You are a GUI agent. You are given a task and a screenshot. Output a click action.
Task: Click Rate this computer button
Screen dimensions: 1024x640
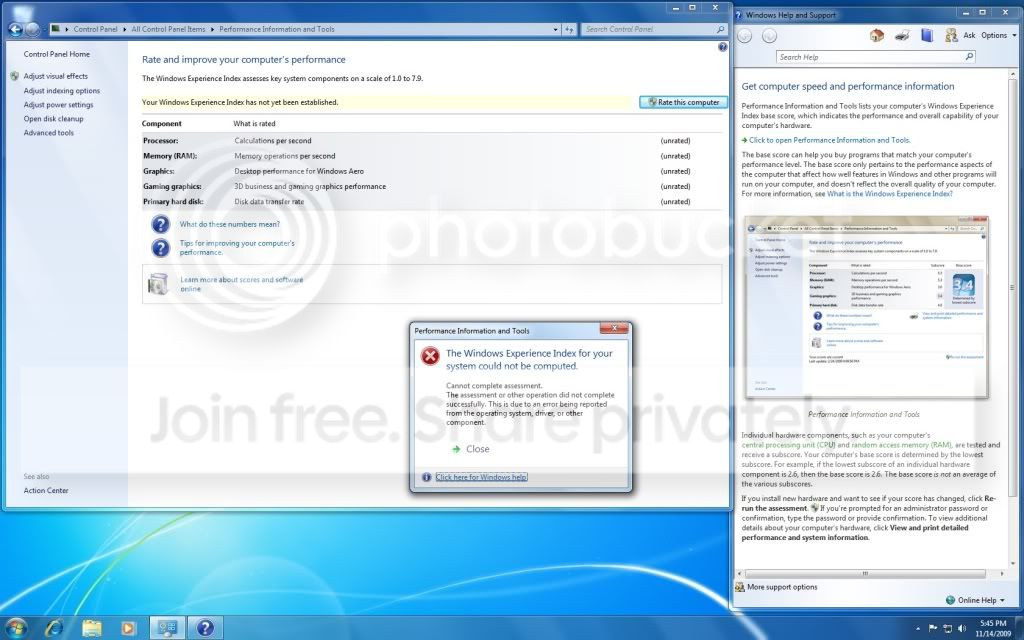click(683, 103)
